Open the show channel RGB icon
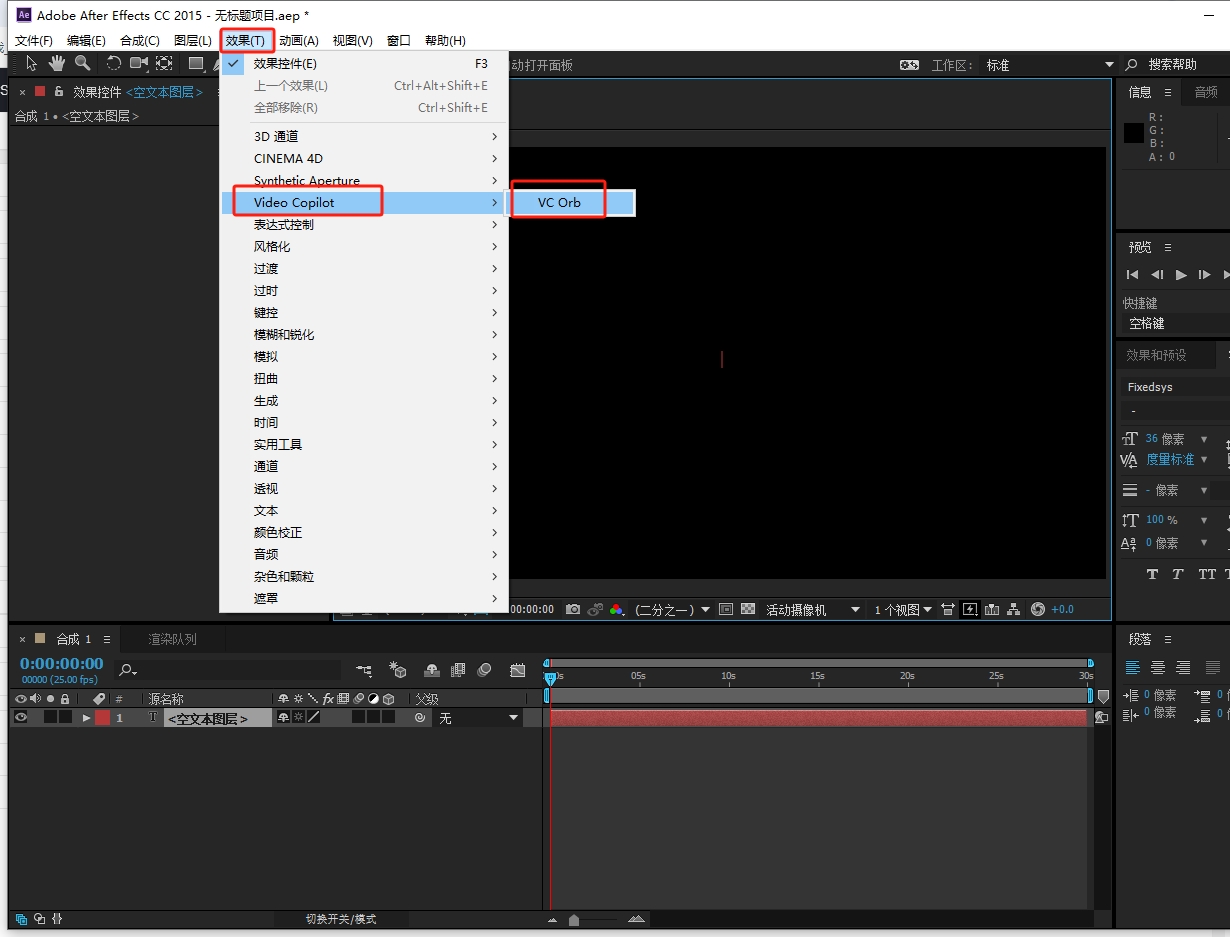This screenshot has width=1230, height=937. coord(616,609)
